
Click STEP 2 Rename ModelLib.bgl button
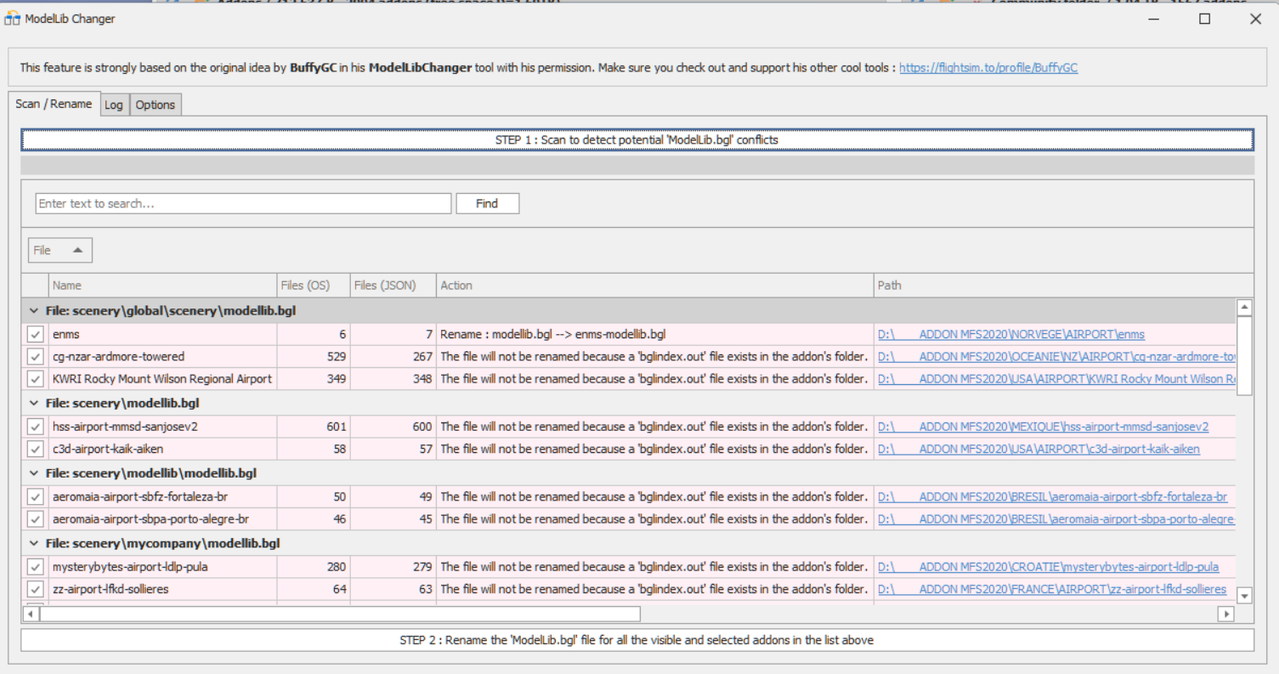coord(637,640)
